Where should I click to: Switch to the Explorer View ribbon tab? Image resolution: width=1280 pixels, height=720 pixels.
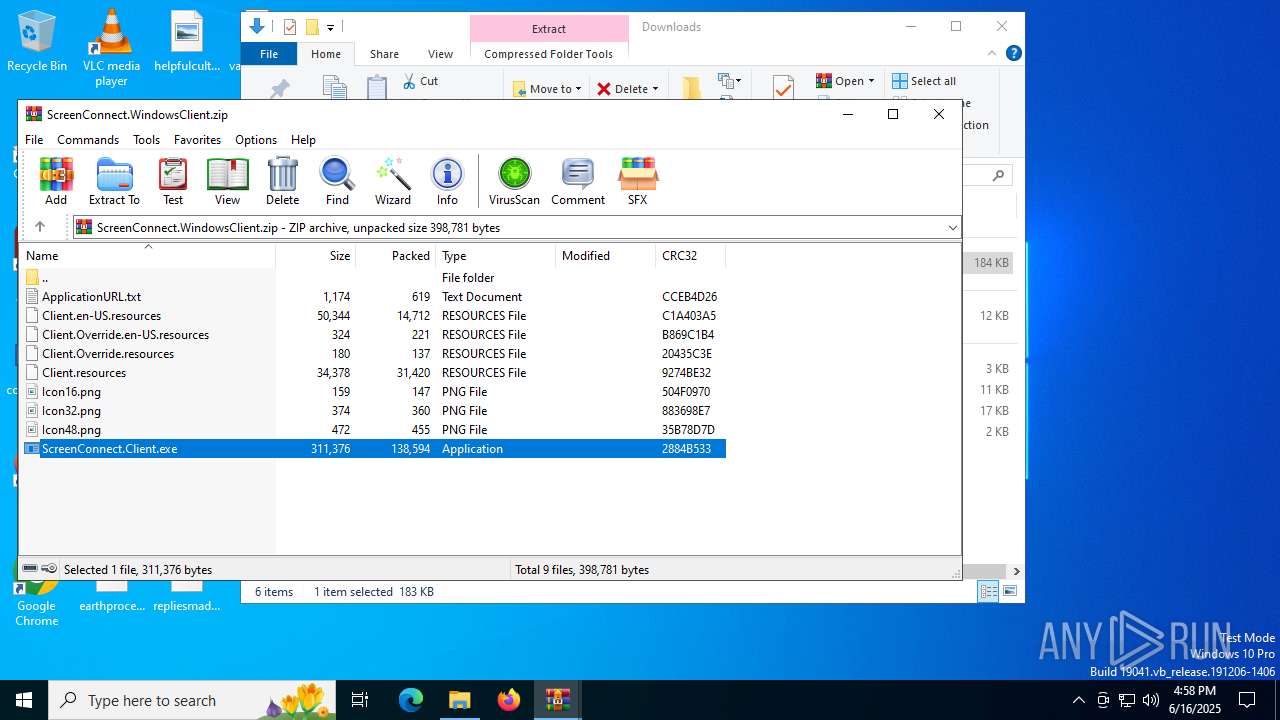click(x=440, y=54)
